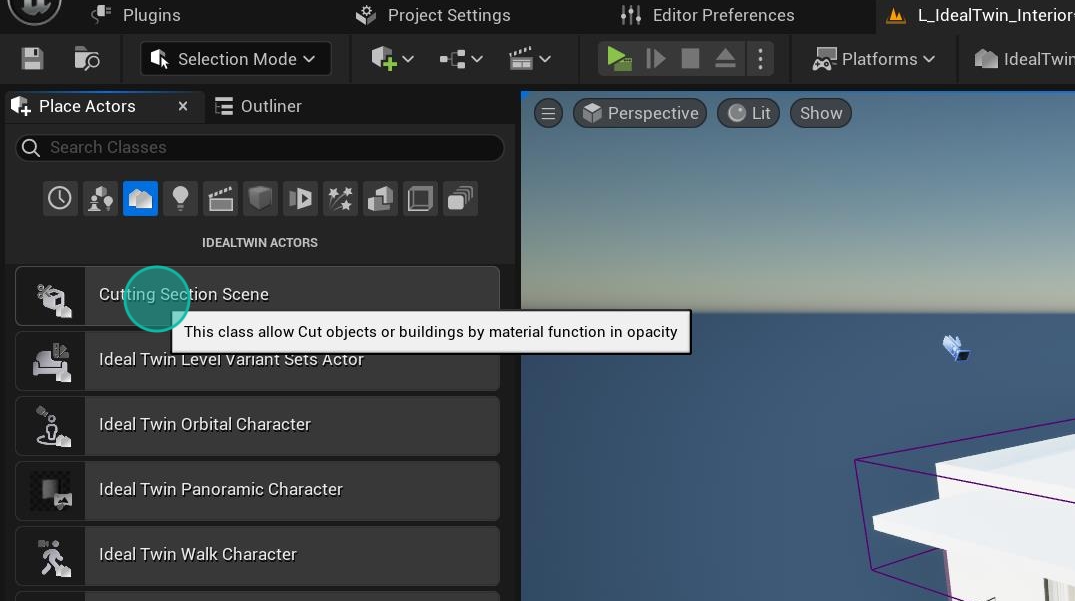Select the Cutting Section Scene actor
Viewport: 1075px width, 601px height.
(x=258, y=295)
